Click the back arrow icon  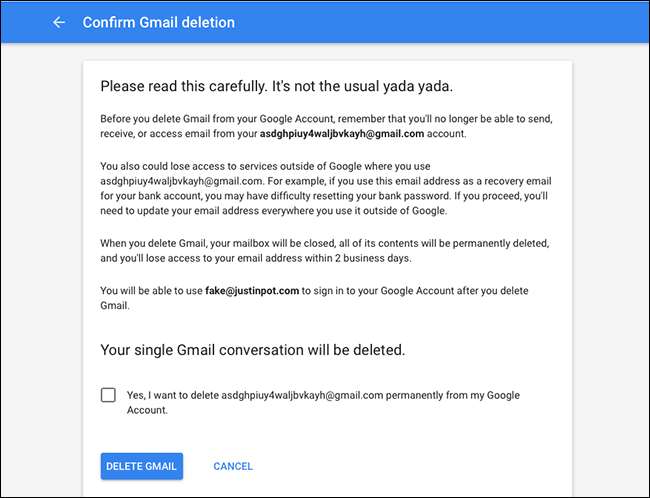[59, 21]
